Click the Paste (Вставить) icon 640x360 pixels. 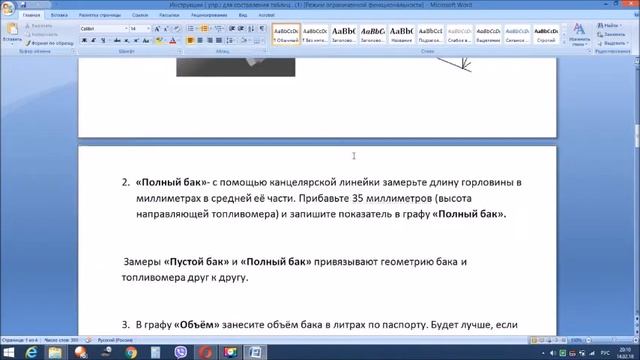point(12,29)
